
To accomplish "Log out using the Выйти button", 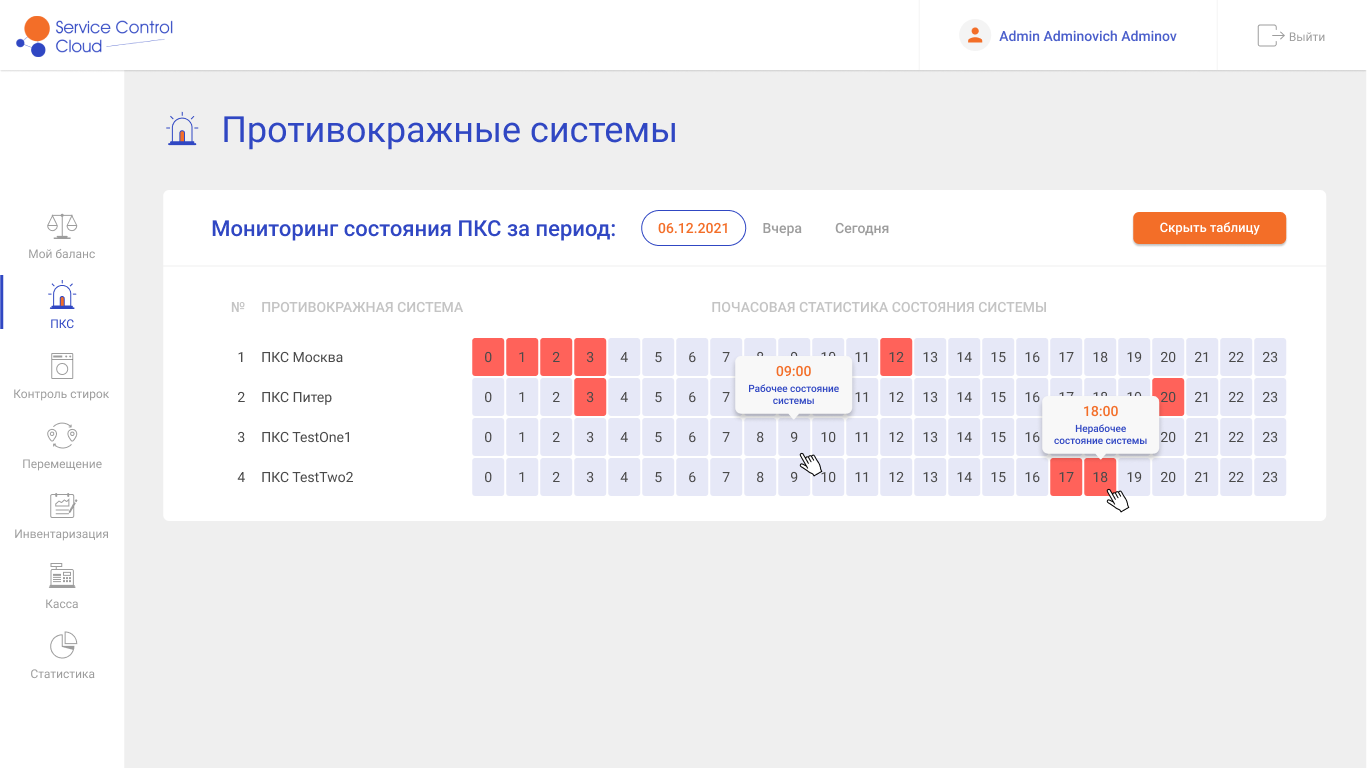I will [1291, 36].
